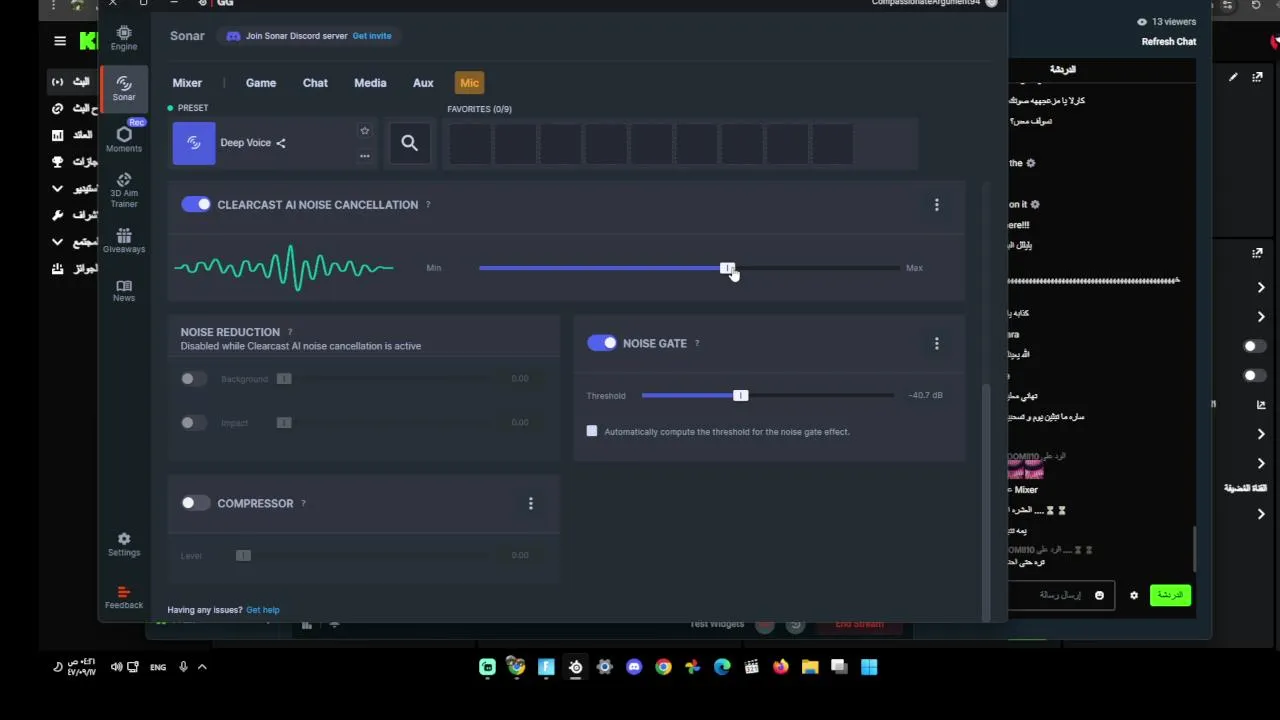This screenshot has width=1280, height=720.
Task: Open Noise Gate three-dot options menu
Action: coord(937,343)
